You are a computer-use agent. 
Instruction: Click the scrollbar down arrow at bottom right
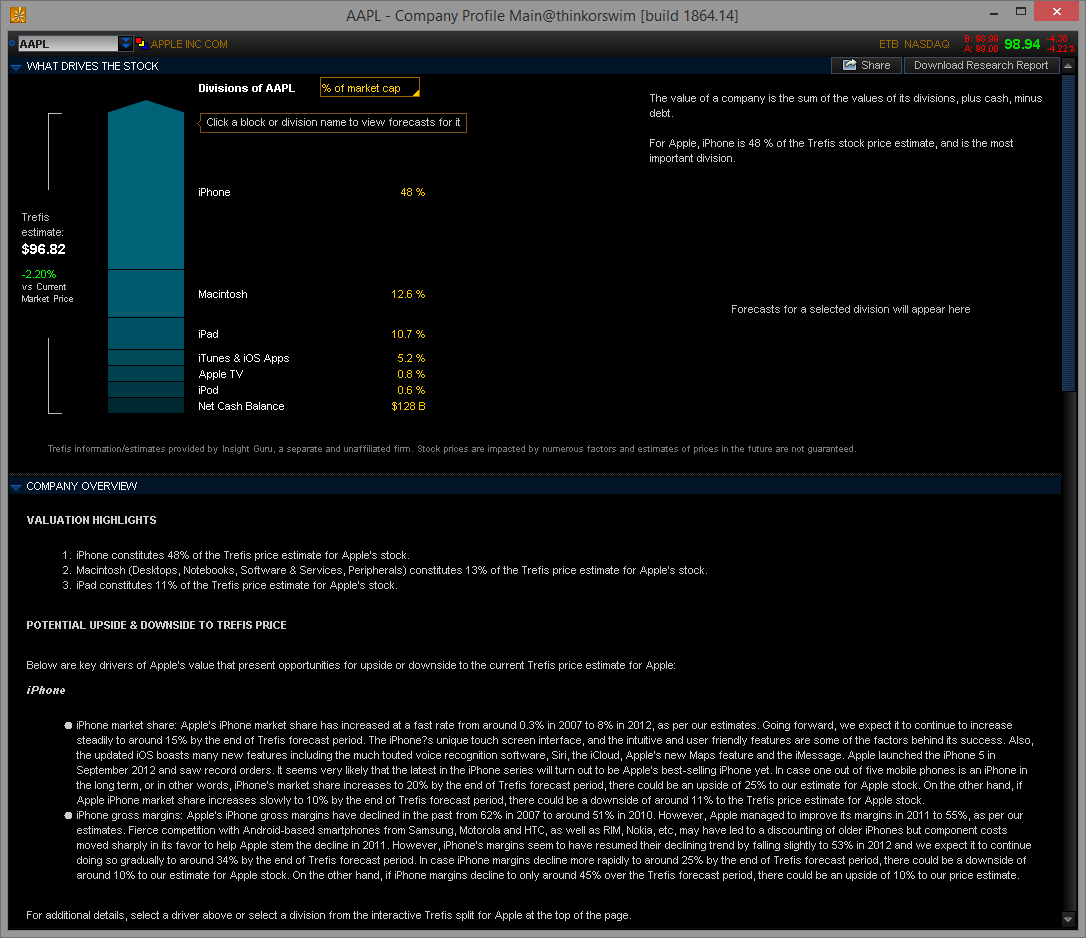1068,919
